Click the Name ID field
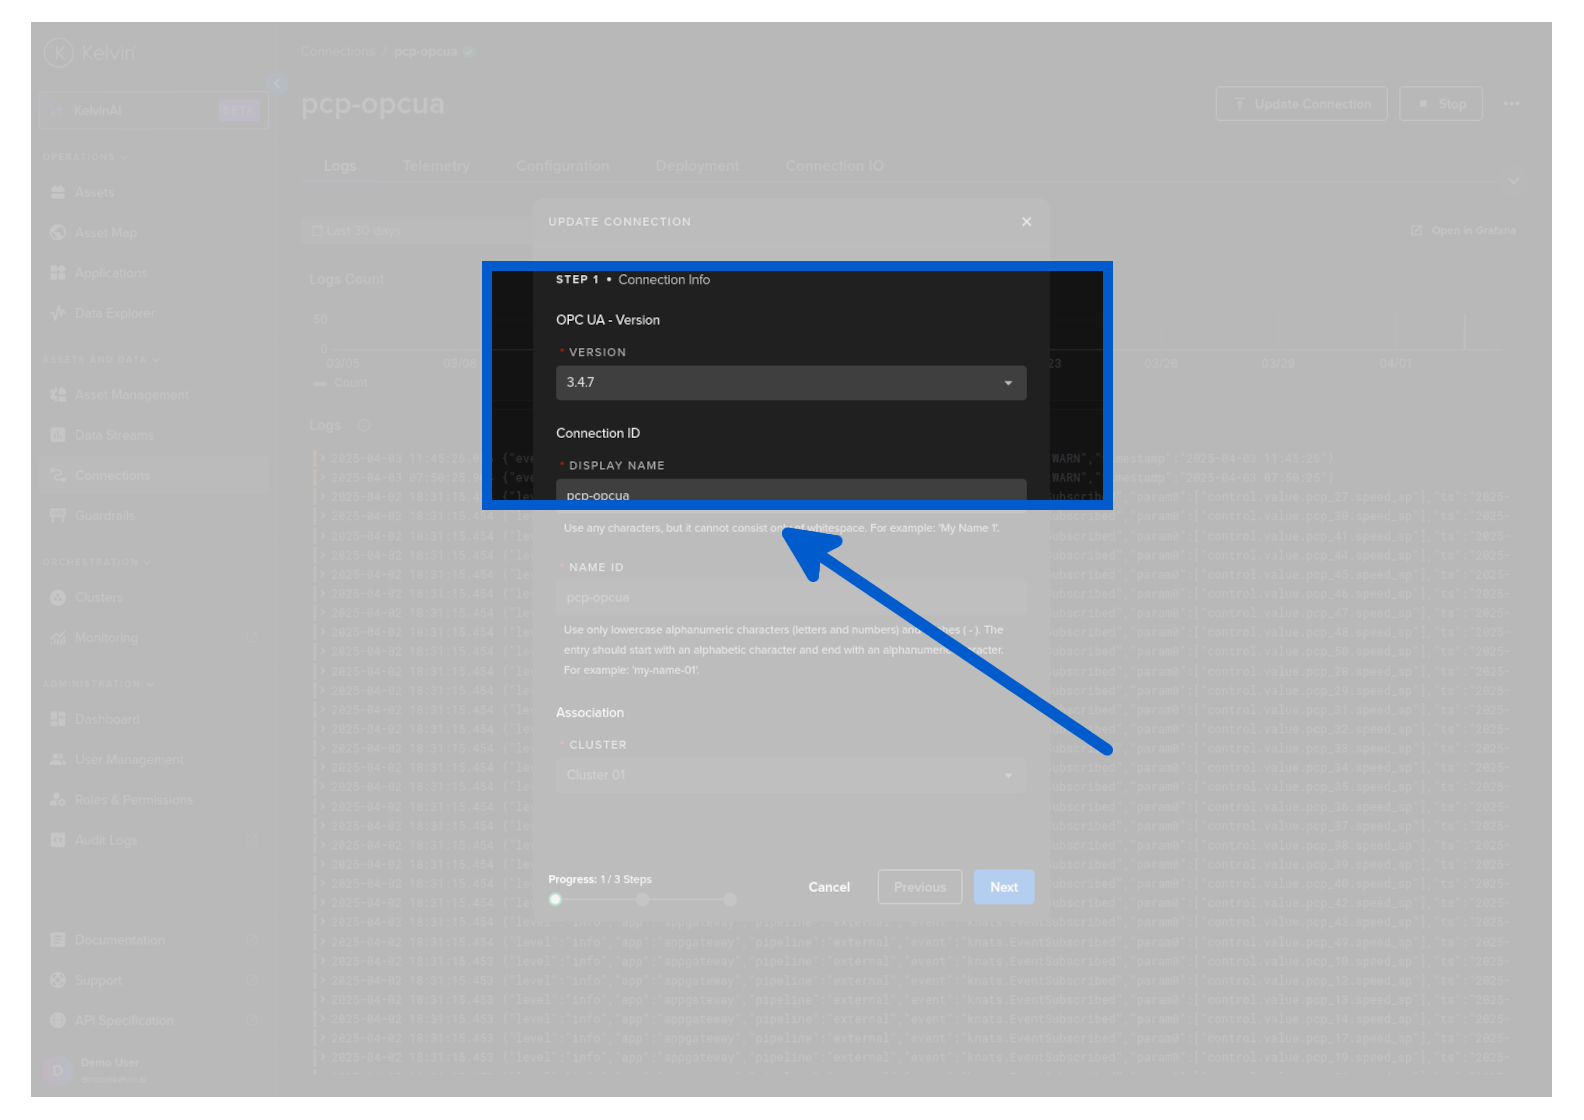Screen dimensions: 1584x1120 coord(790,598)
